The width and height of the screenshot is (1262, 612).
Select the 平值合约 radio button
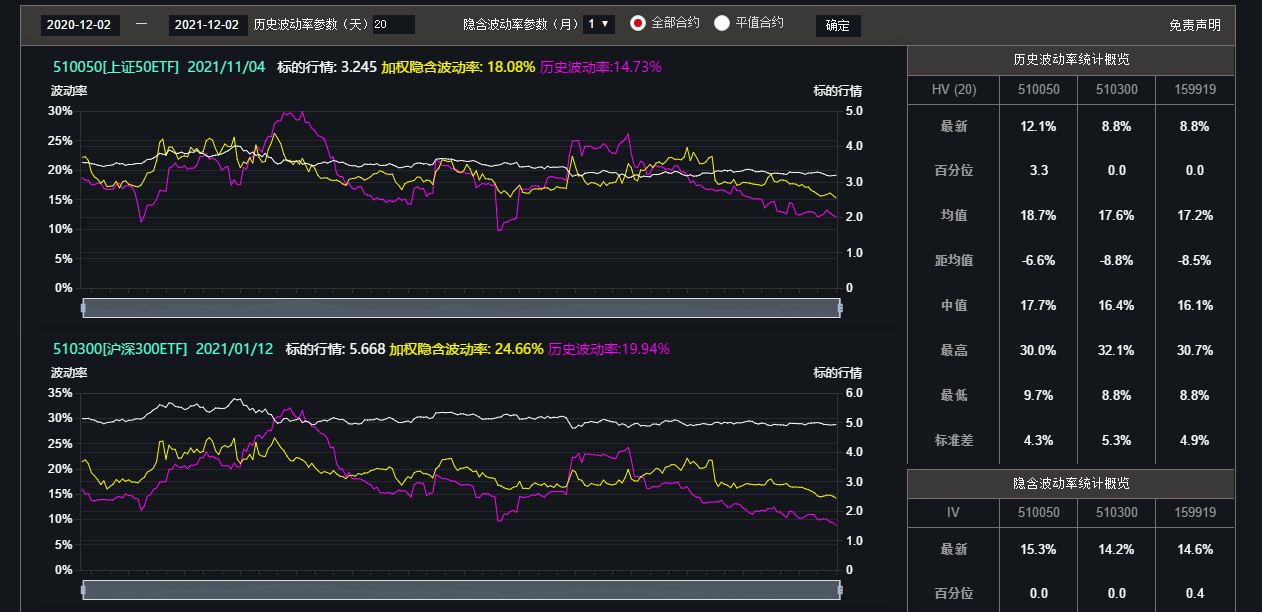[722, 23]
